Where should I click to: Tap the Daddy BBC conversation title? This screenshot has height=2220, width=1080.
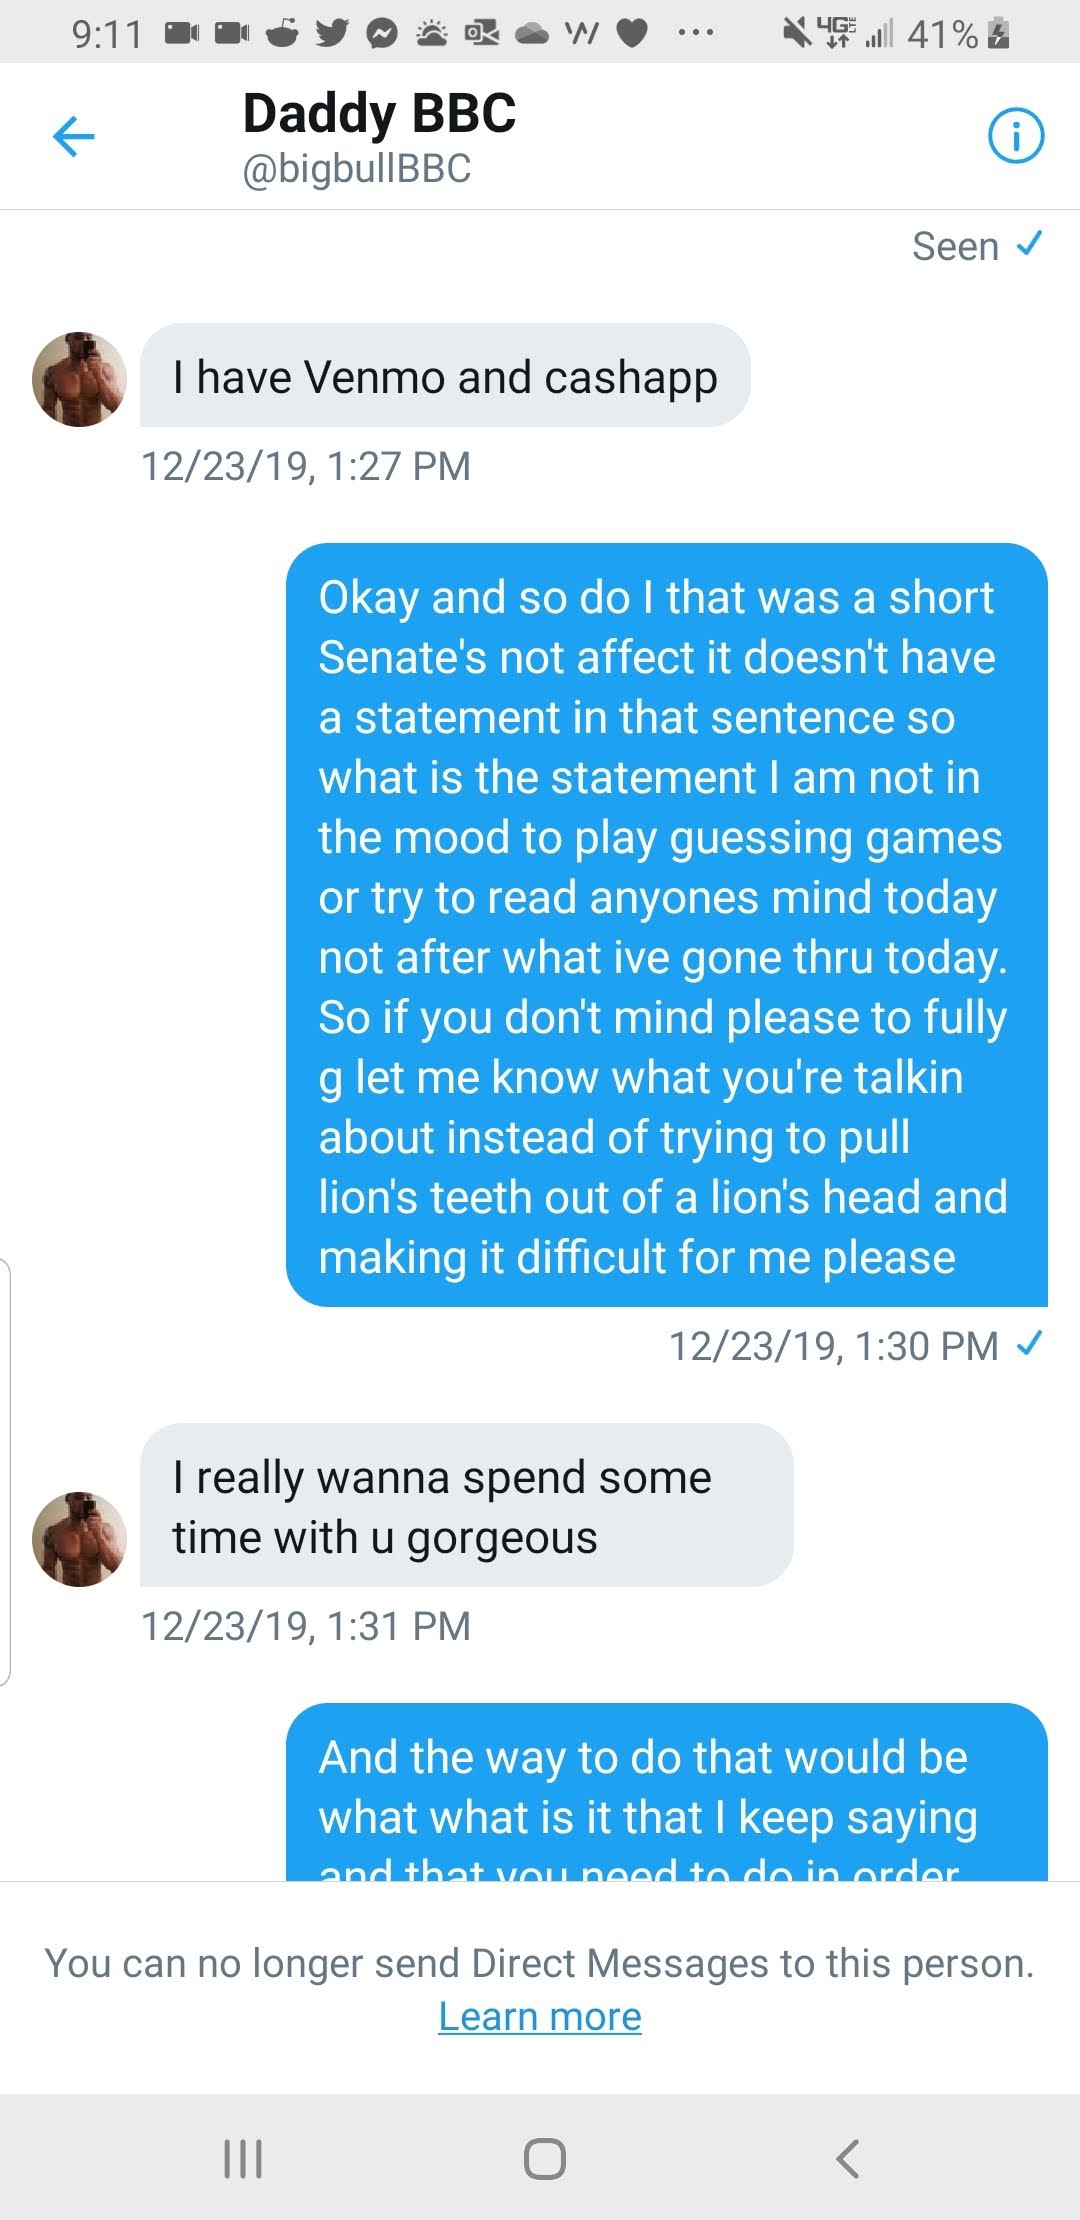379,113
